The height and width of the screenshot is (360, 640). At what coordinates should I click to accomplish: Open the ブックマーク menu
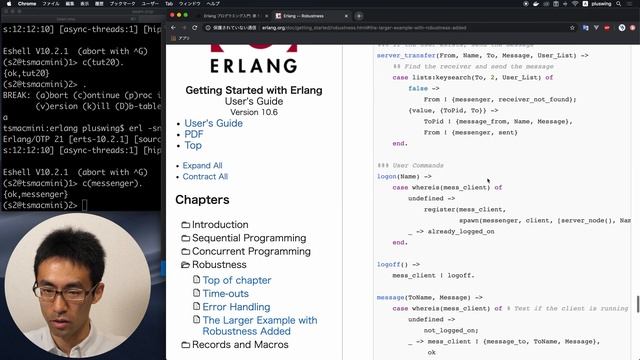tap(122, 4)
